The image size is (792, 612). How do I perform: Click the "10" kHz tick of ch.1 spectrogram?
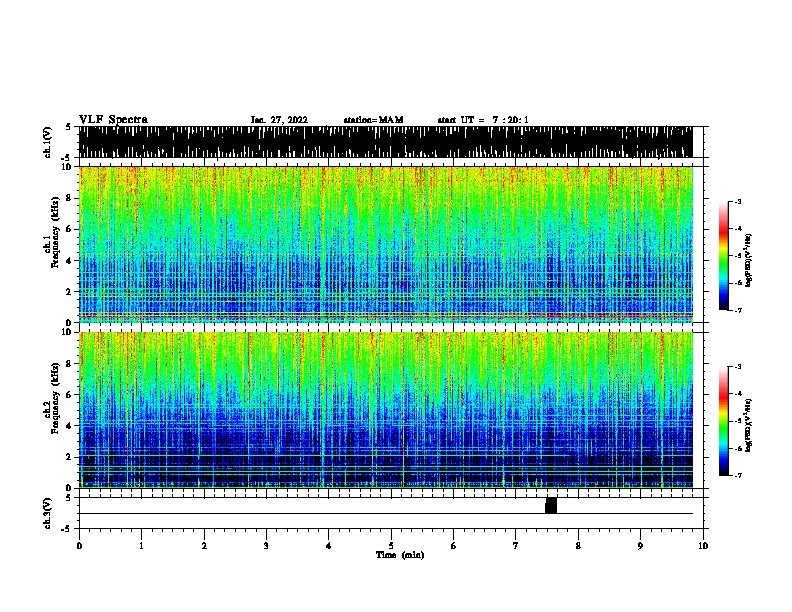66,167
